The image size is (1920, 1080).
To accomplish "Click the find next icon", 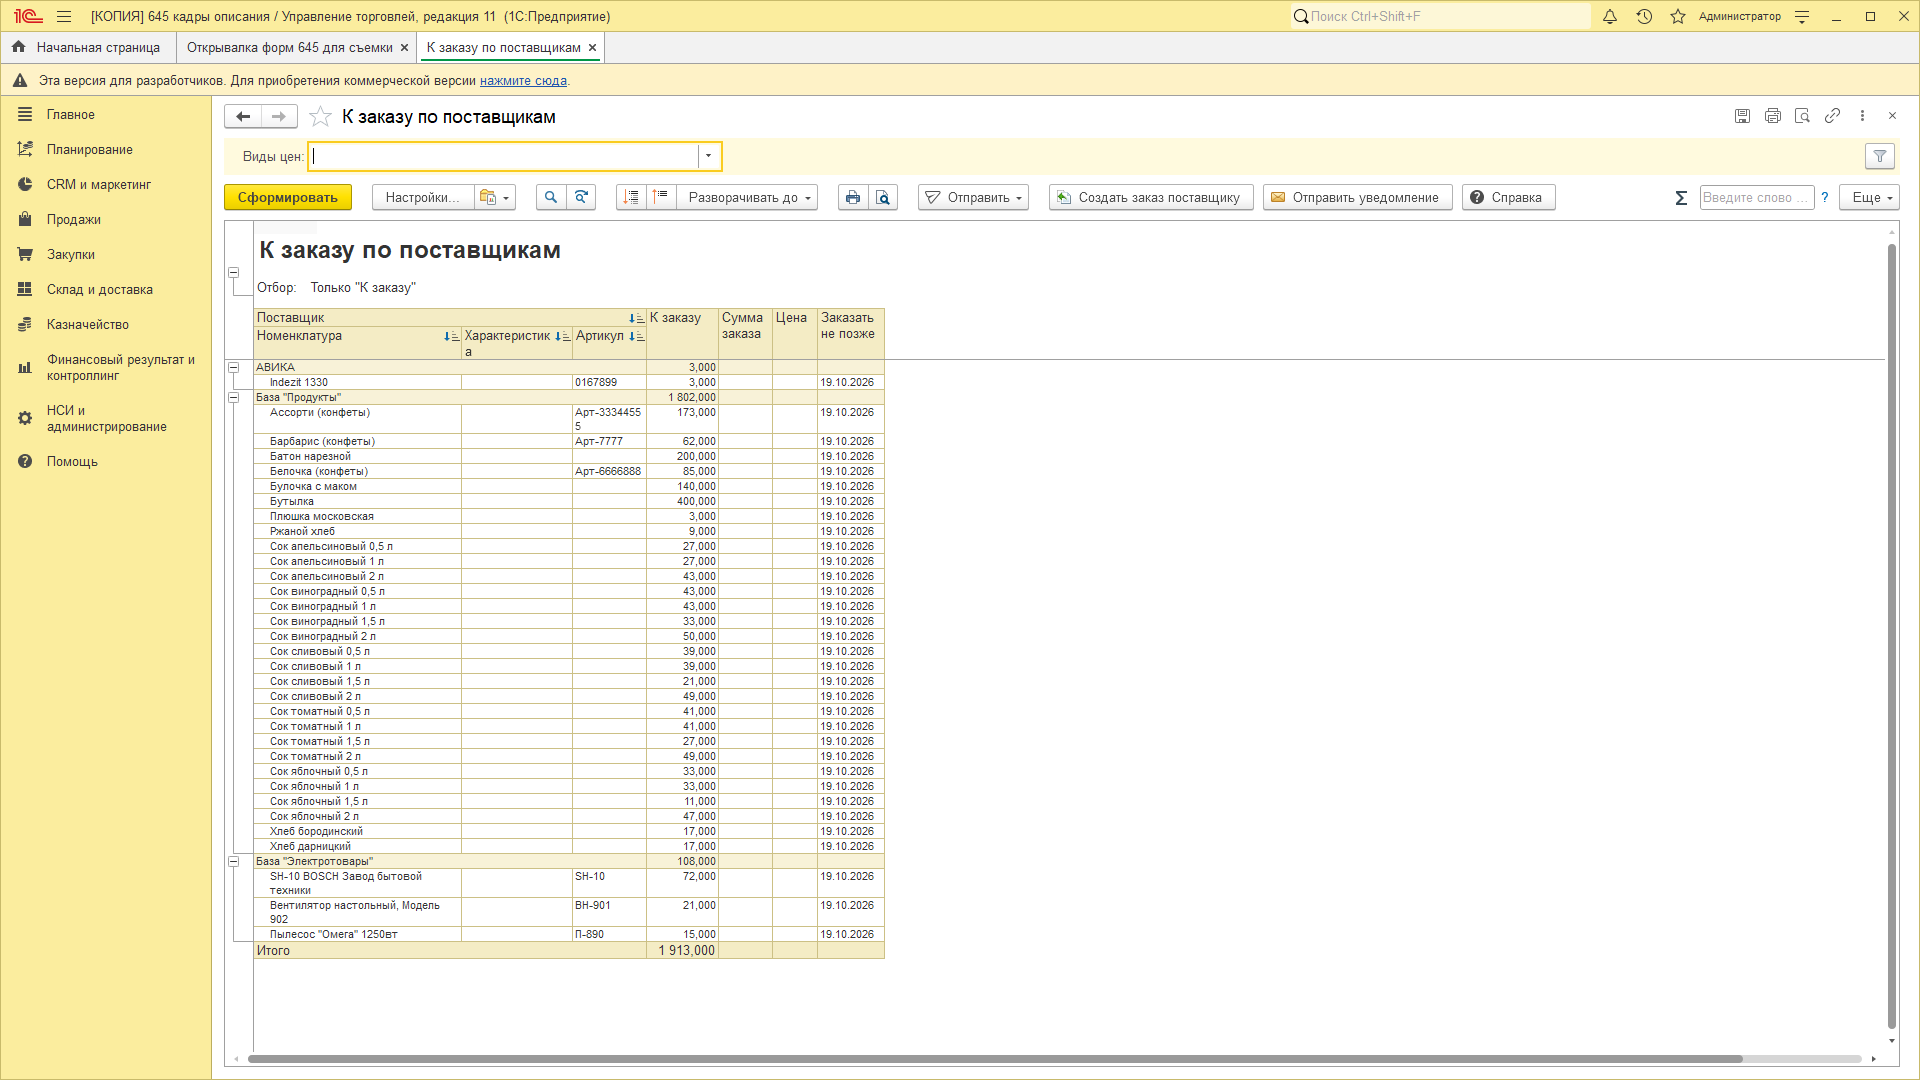I will point(581,198).
